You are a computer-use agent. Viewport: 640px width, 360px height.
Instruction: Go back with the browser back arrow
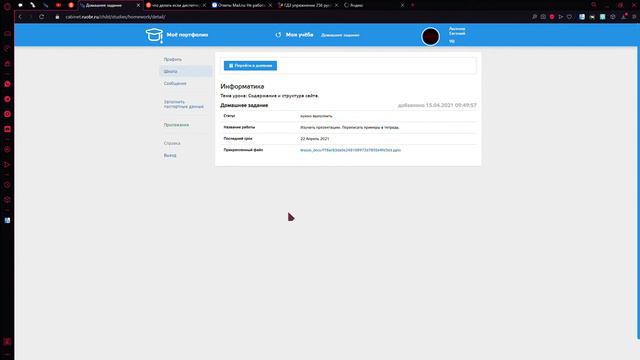point(20,17)
